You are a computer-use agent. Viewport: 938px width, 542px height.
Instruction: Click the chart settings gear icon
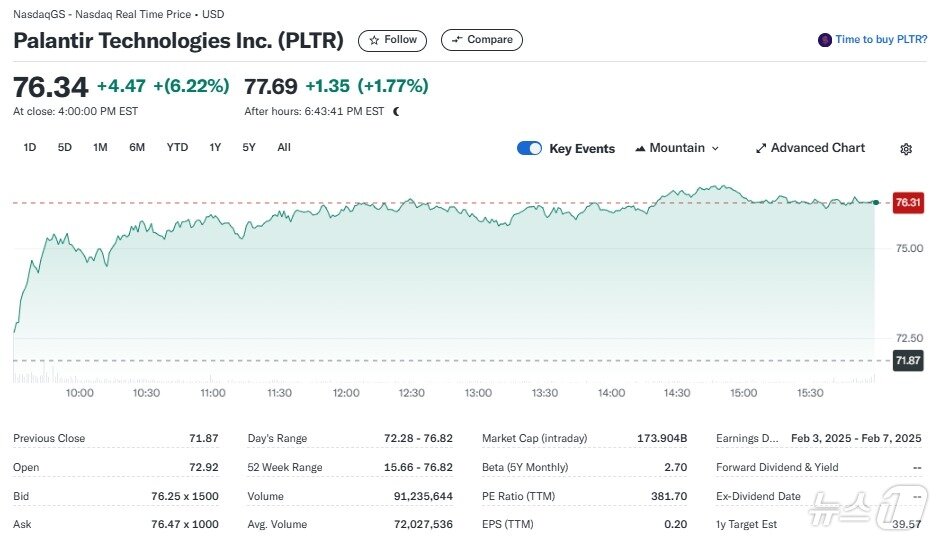(x=906, y=149)
